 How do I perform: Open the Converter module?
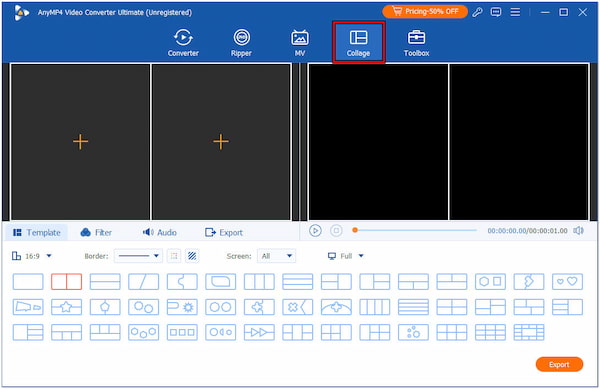[183, 43]
